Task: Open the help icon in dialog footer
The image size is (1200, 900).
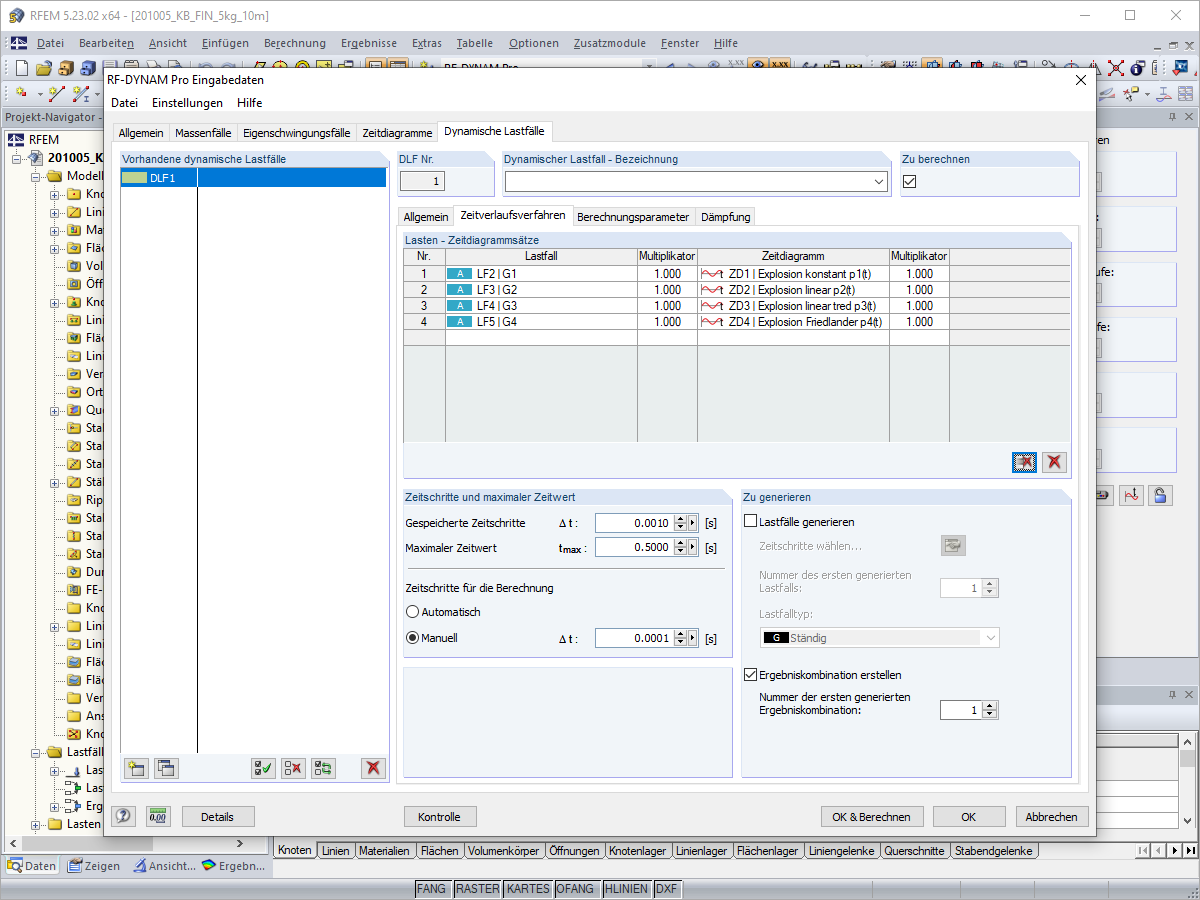Action: pos(124,816)
